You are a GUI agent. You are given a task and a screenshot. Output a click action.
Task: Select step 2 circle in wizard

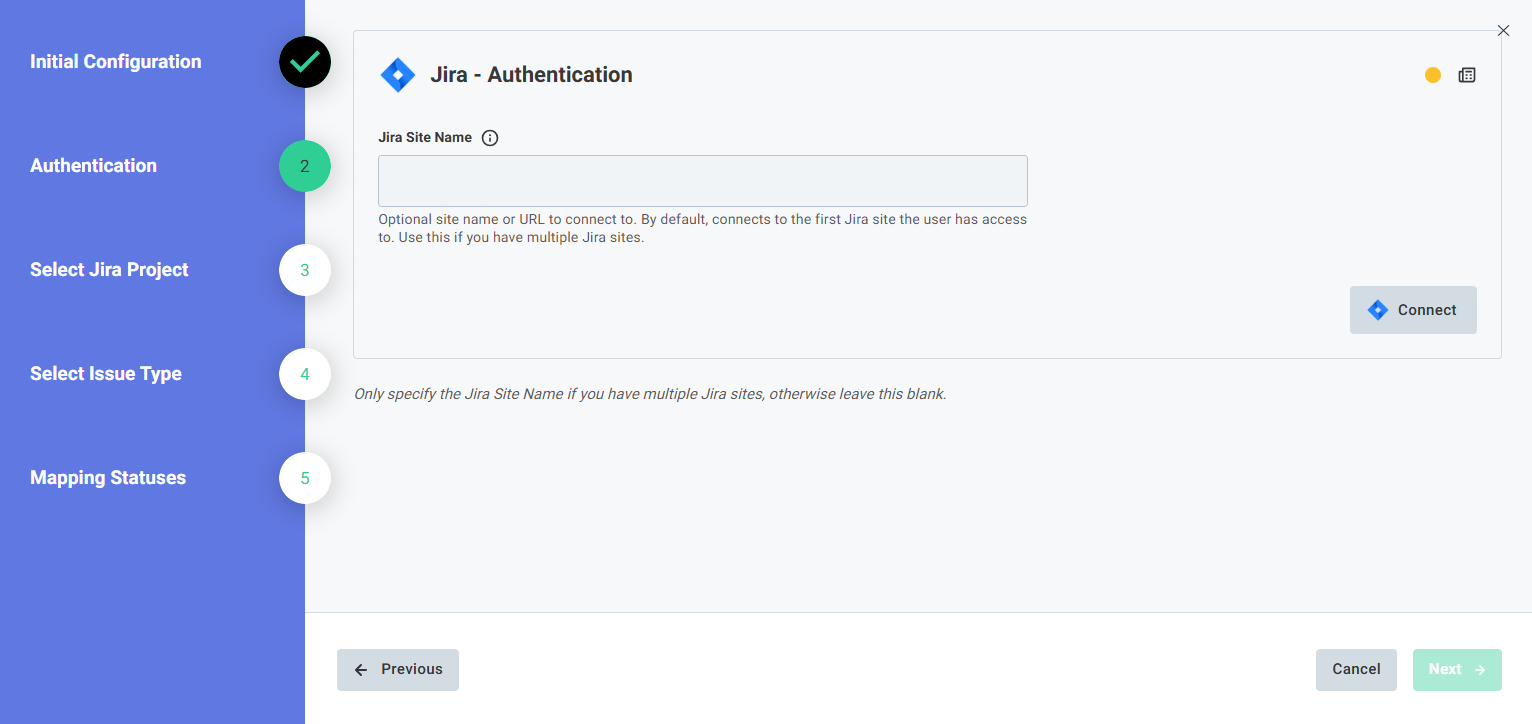click(305, 166)
